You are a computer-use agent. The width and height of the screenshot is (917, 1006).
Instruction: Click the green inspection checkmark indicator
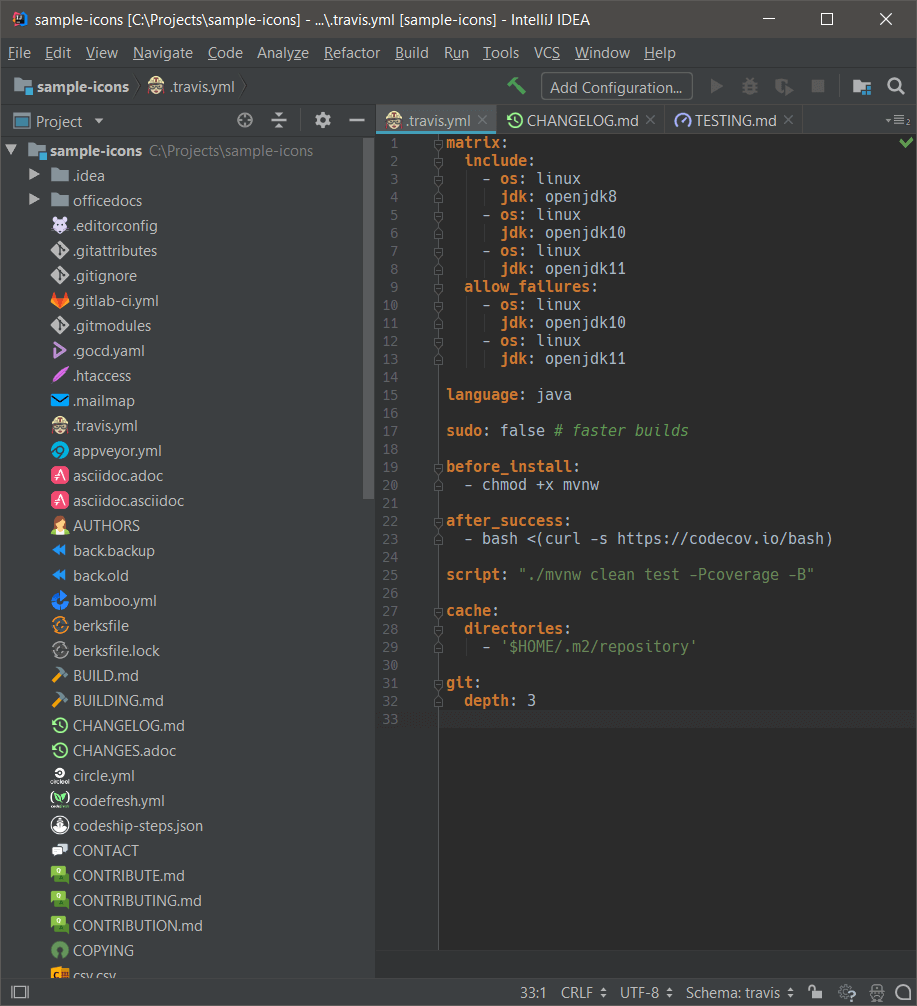click(x=905, y=143)
